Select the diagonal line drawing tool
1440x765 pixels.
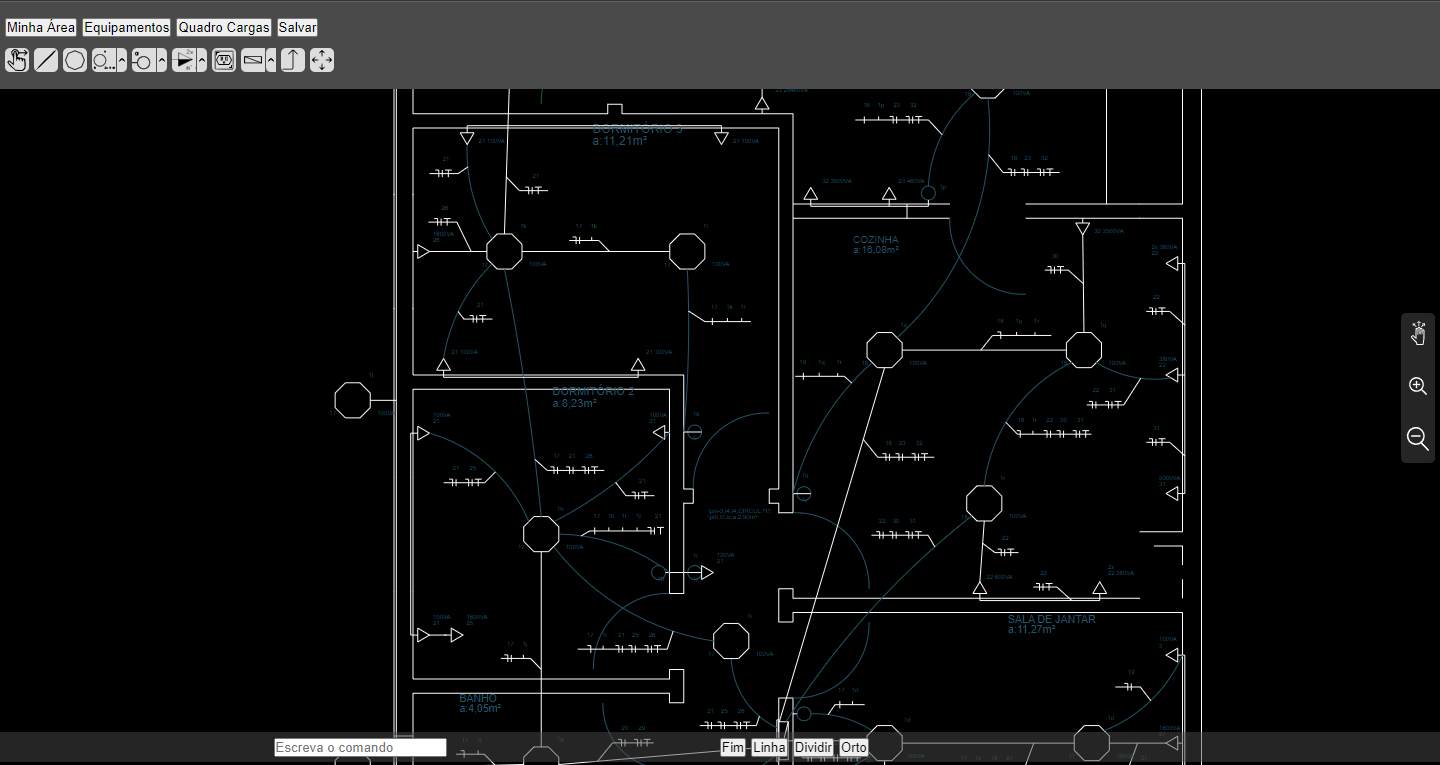point(46,60)
